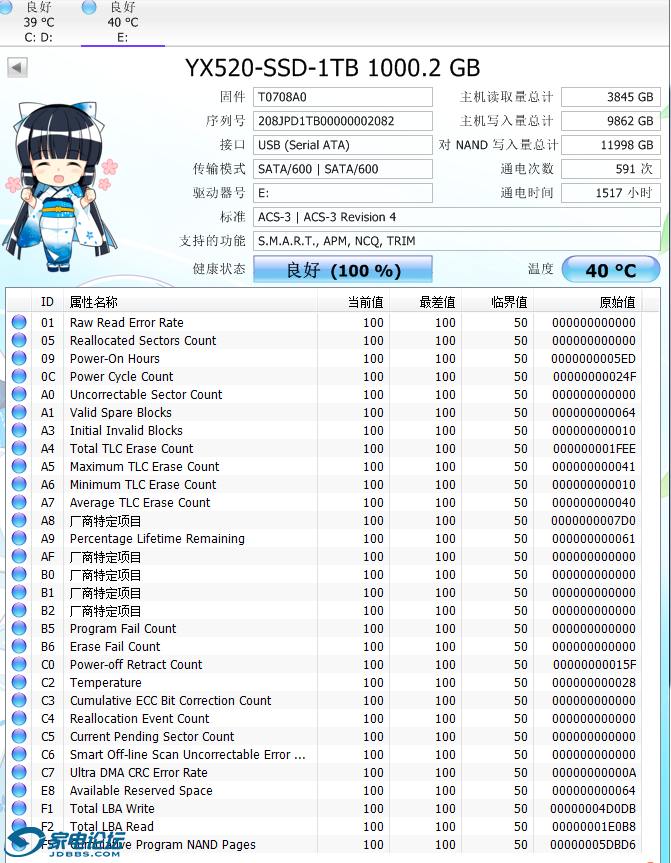Click status orb for Initial Invalid Blocks
Viewport: 671px width, 863px height.
(x=19, y=430)
